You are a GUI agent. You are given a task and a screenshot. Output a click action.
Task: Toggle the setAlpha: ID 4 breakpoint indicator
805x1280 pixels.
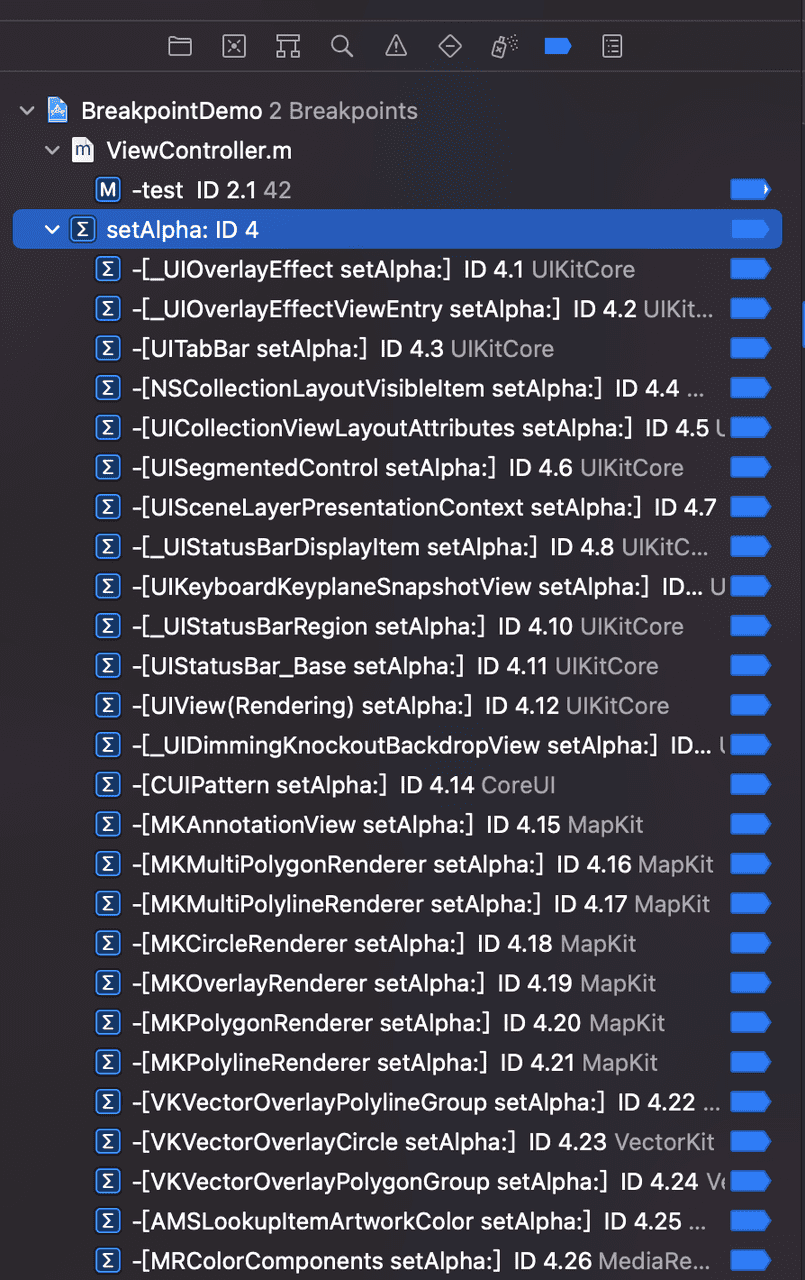(750, 230)
